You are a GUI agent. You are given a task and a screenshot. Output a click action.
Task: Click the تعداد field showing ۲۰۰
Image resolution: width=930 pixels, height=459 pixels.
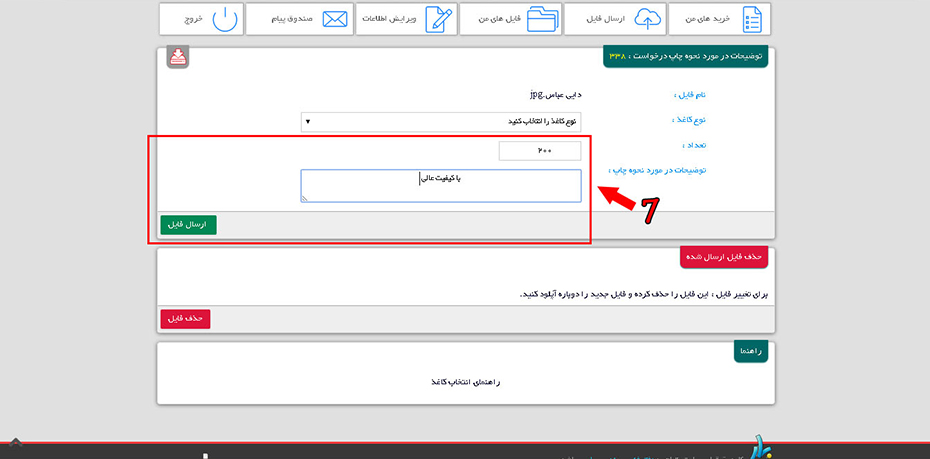click(540, 150)
